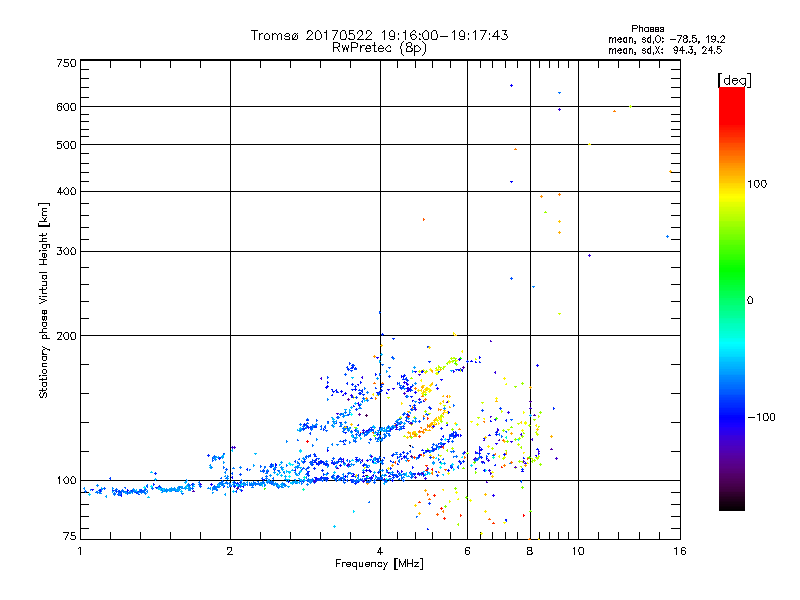
Task: Click the y-axis '750' tick label
Action: pyautogui.click(x=66, y=63)
